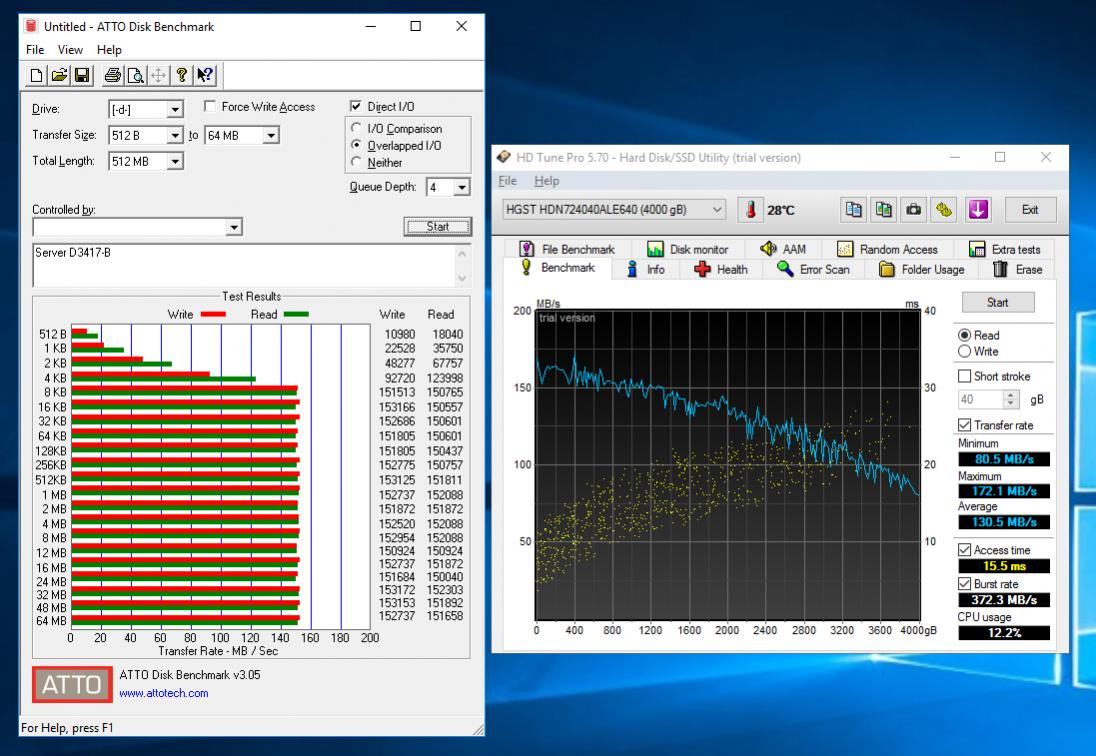Click the Server D3417-B description field
This screenshot has height=756, width=1096.
(245, 266)
